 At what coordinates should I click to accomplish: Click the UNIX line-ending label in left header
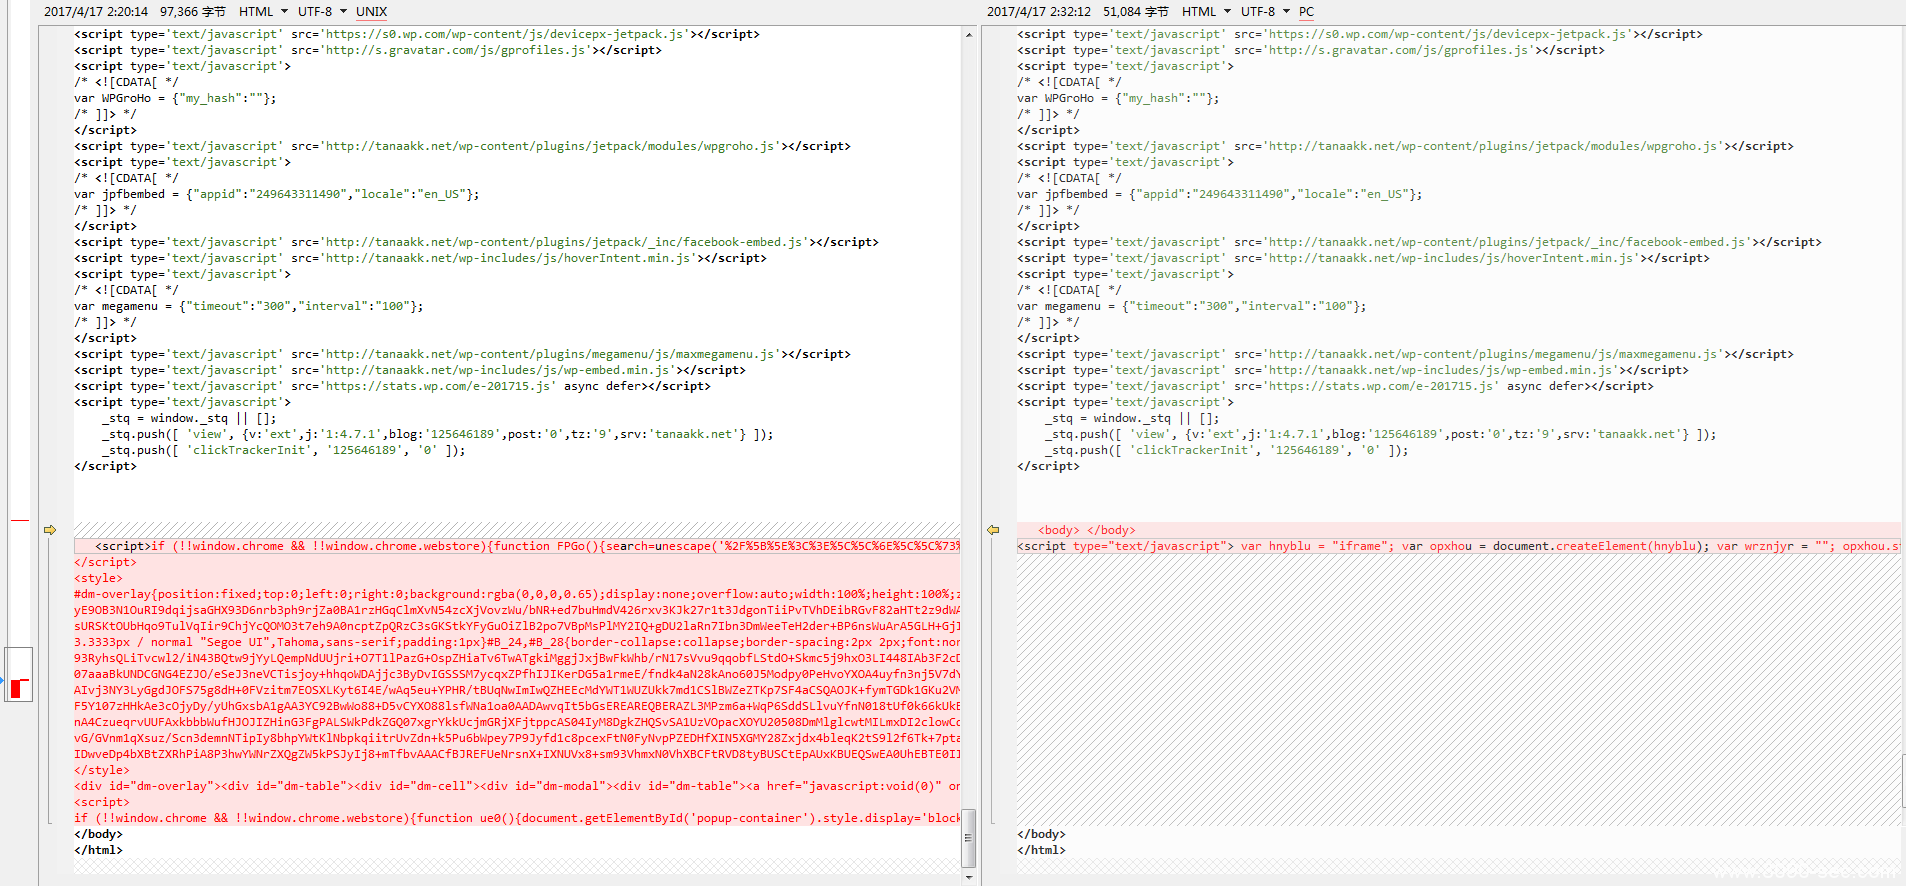(371, 12)
